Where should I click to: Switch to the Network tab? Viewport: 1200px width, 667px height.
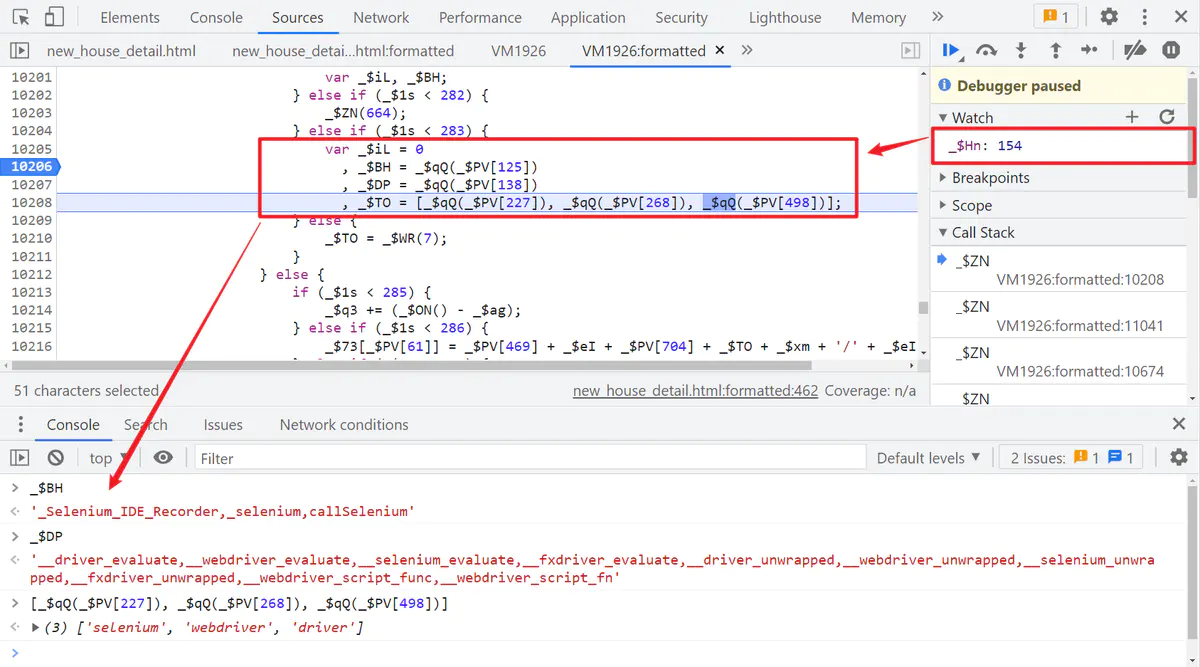pyautogui.click(x=381, y=17)
